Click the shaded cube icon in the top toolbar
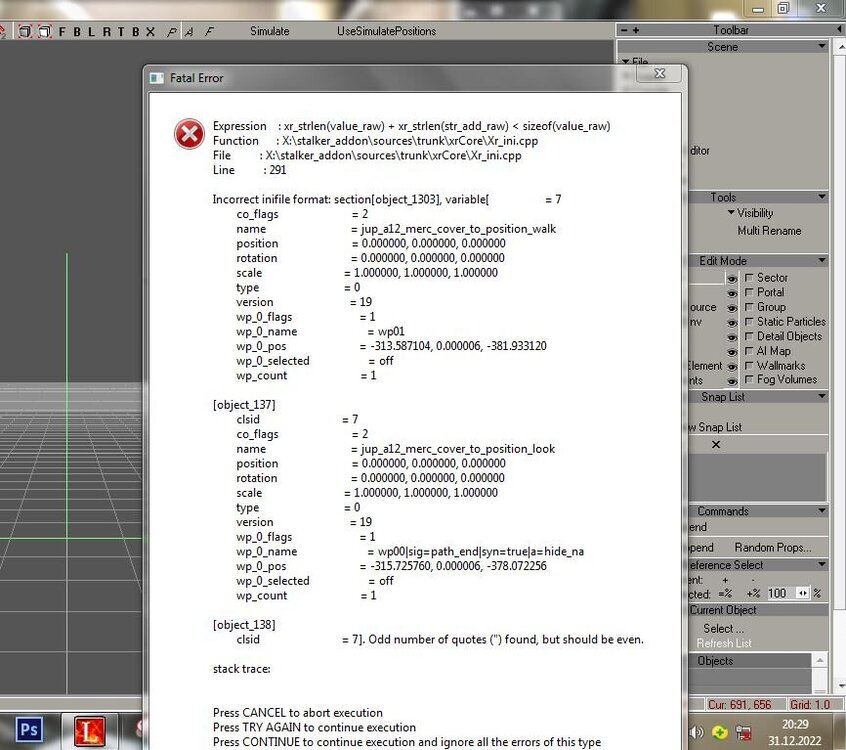 [25, 31]
